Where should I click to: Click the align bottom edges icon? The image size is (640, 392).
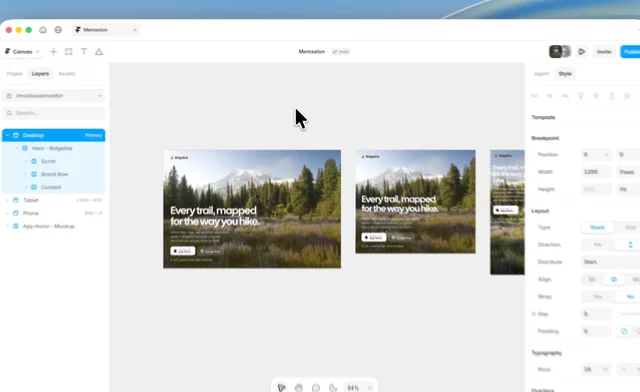click(611, 96)
